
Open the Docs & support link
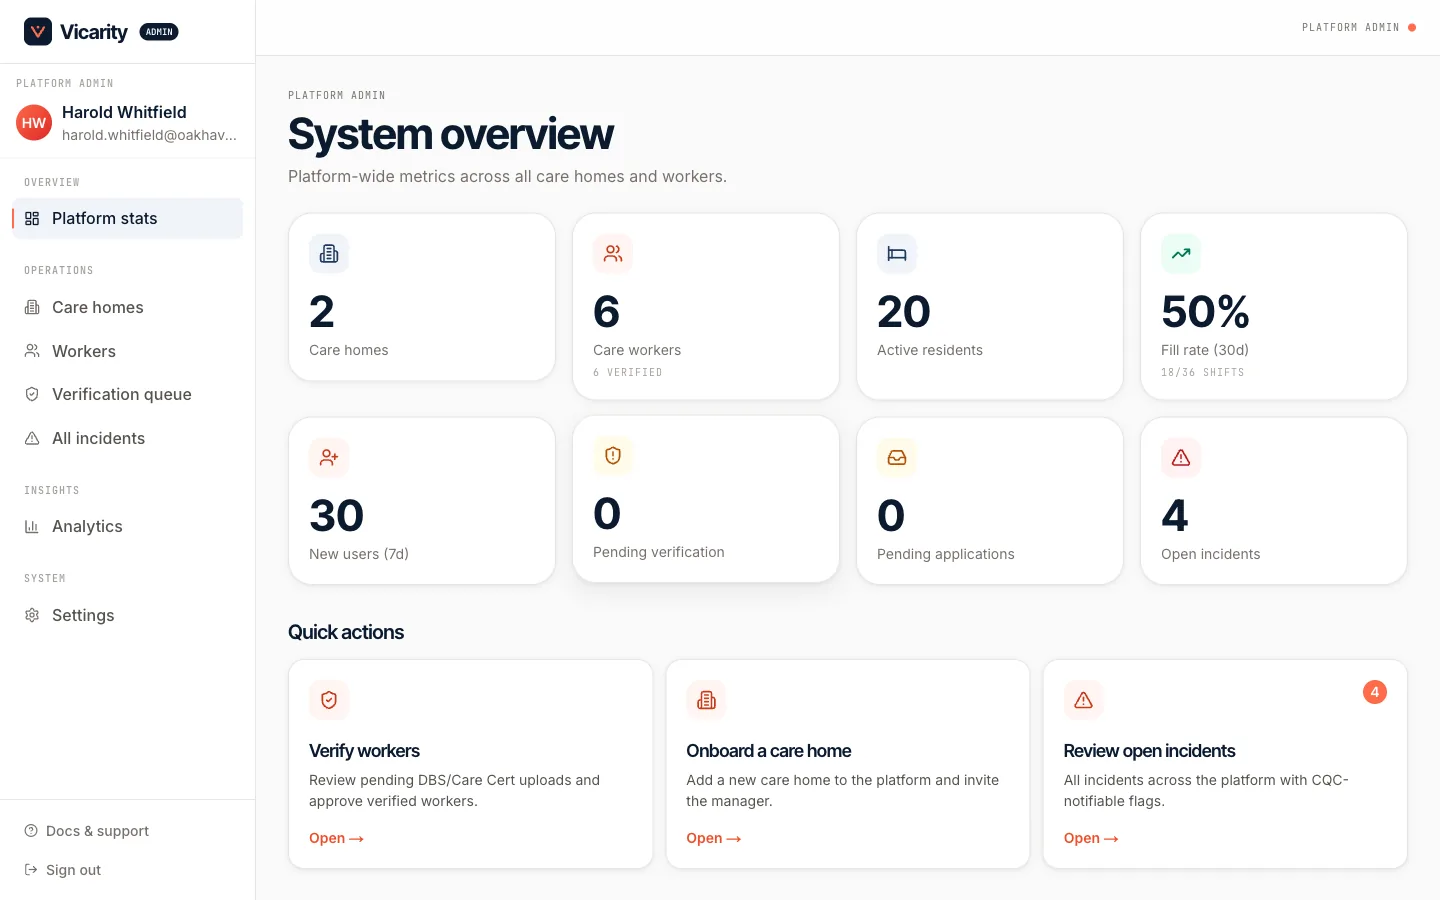click(x=97, y=831)
